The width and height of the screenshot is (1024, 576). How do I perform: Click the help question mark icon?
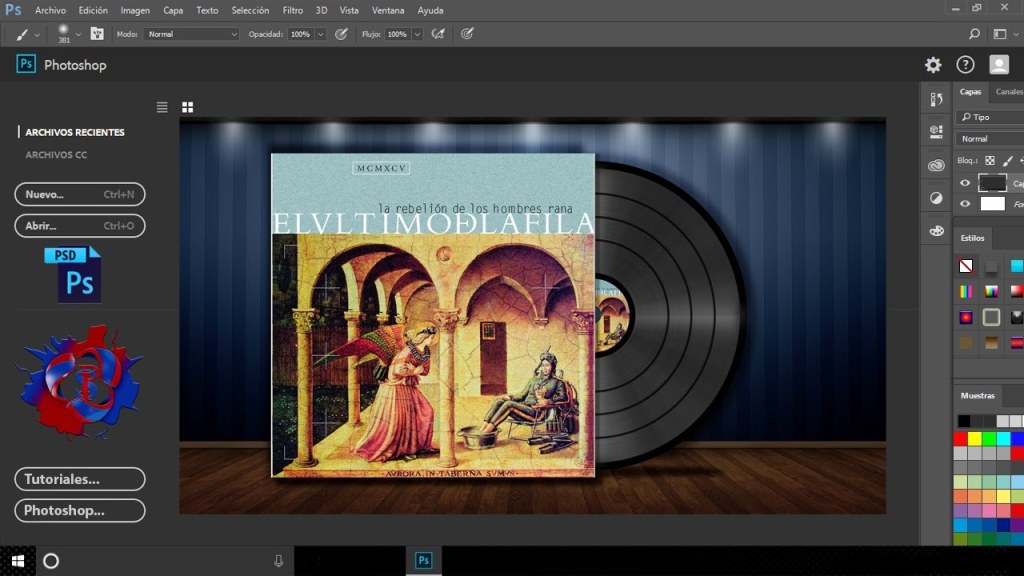pos(965,65)
